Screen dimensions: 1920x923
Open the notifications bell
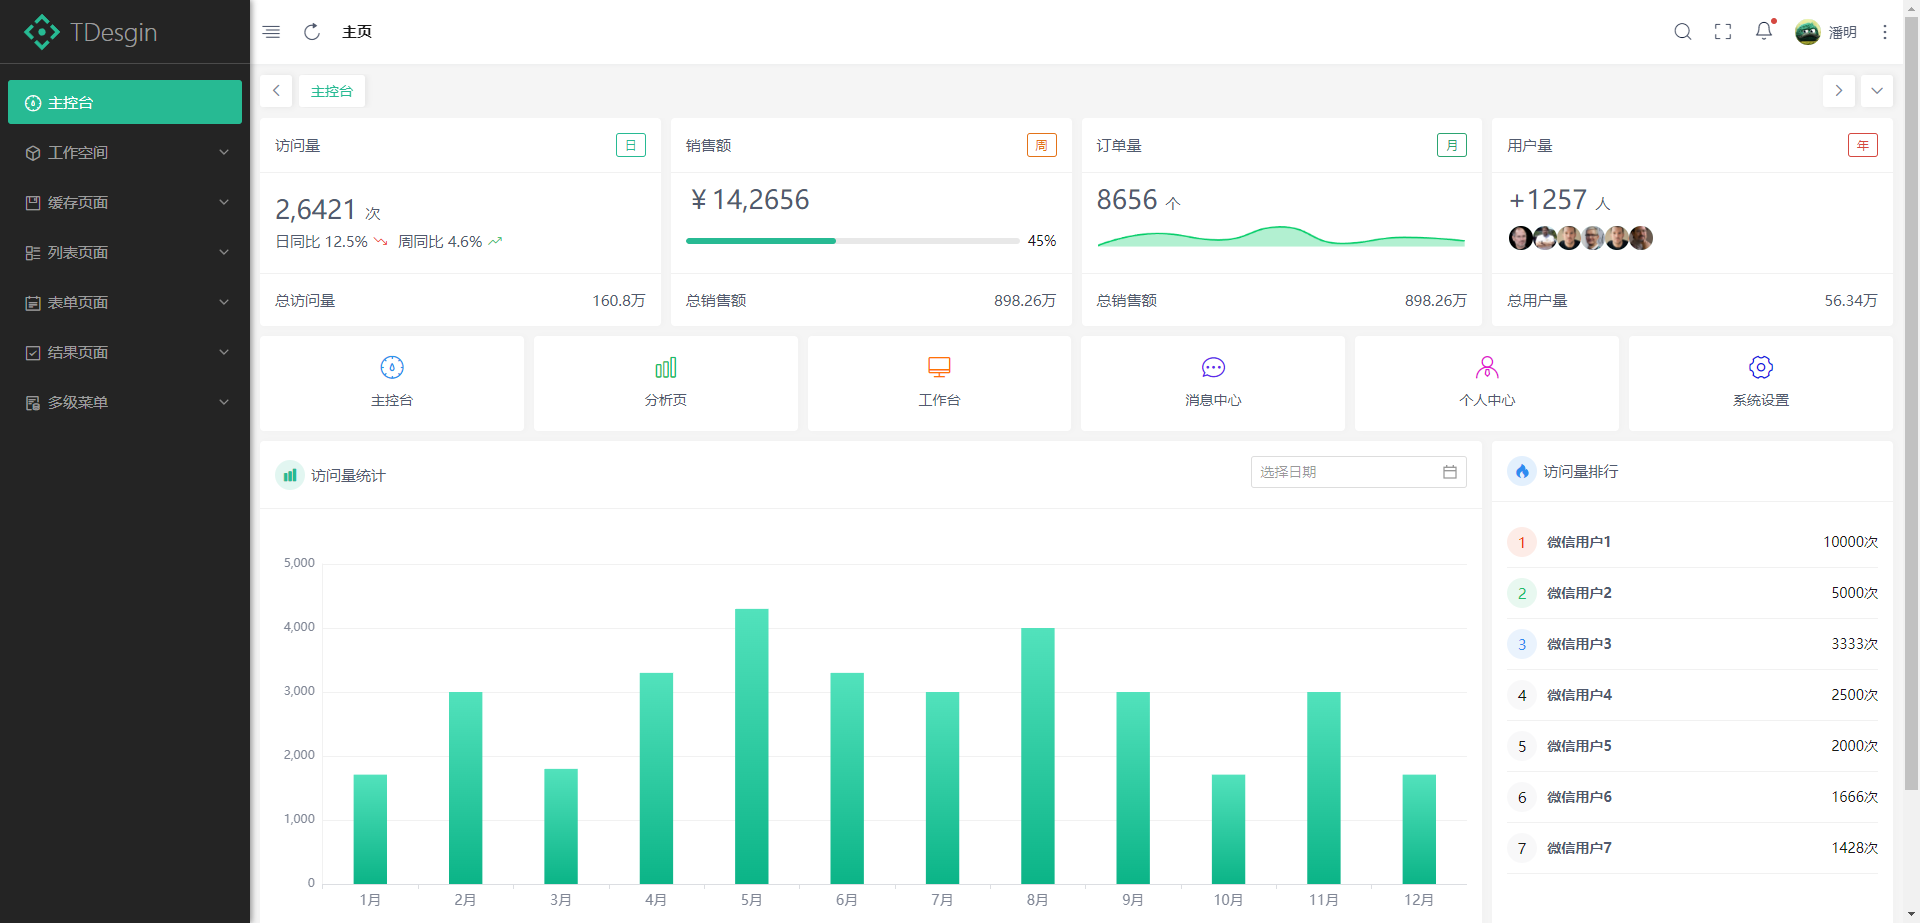[x=1764, y=32]
